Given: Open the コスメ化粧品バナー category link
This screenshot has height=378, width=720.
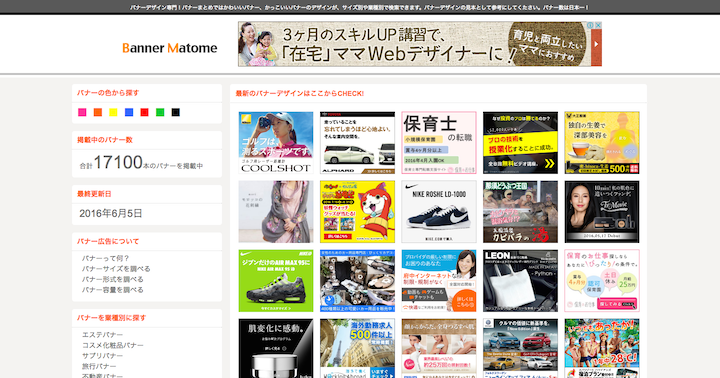Looking at the screenshot, I should click(x=112, y=345).
